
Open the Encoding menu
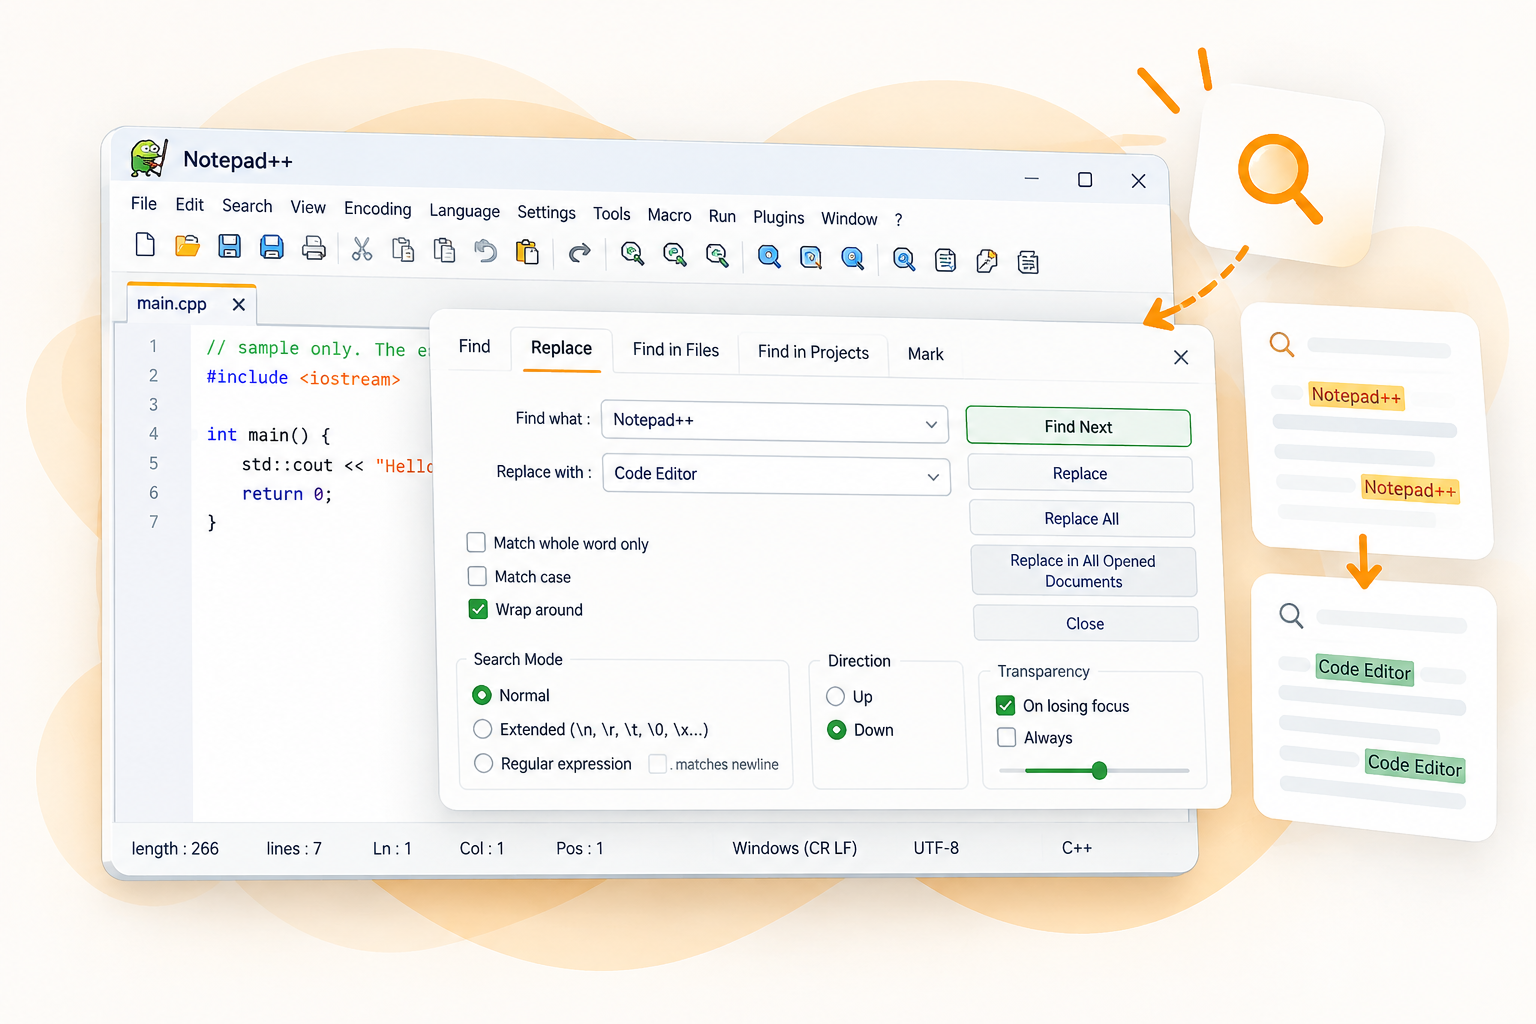[x=378, y=208]
